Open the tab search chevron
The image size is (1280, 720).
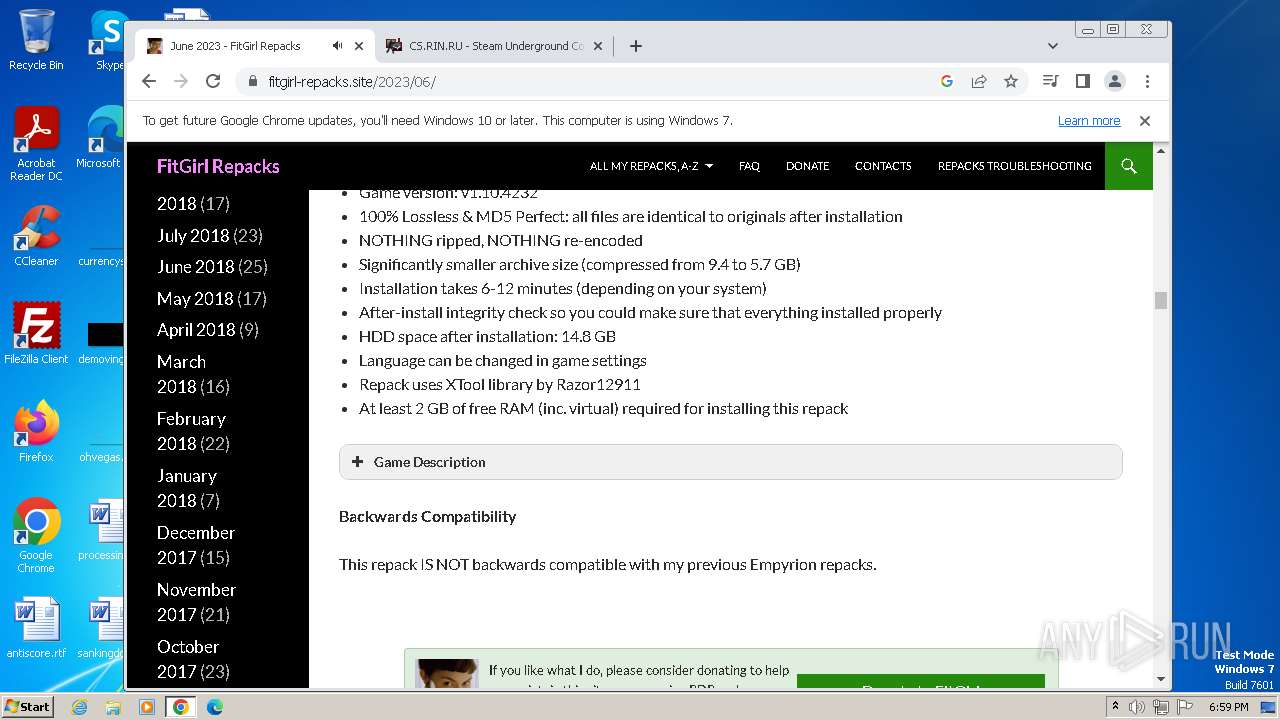point(1052,46)
